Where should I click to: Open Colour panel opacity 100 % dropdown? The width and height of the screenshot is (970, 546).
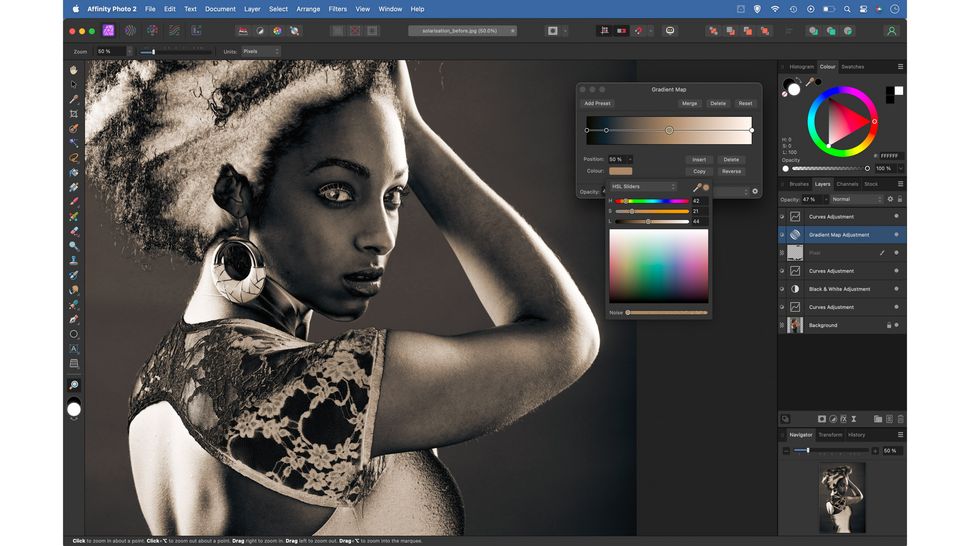900,168
